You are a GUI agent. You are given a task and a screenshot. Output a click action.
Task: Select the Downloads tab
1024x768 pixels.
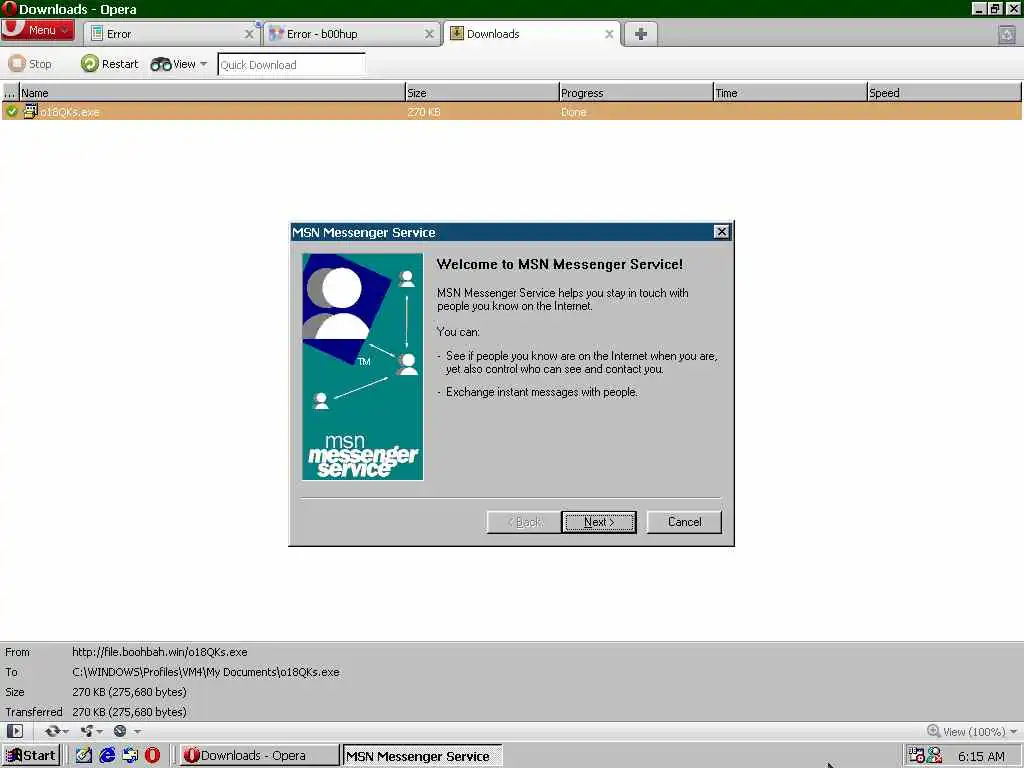(531, 34)
